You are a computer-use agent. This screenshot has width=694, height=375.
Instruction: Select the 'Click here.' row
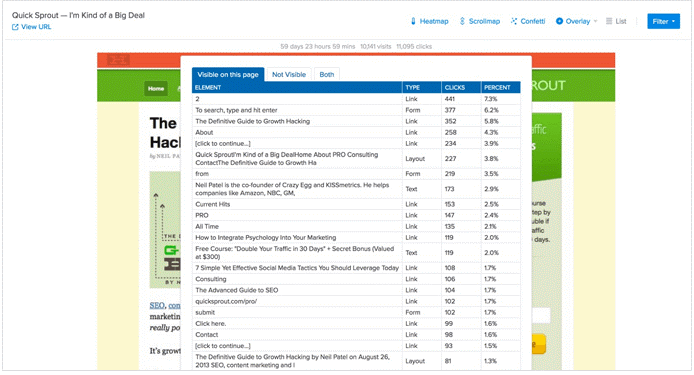click(x=356, y=324)
